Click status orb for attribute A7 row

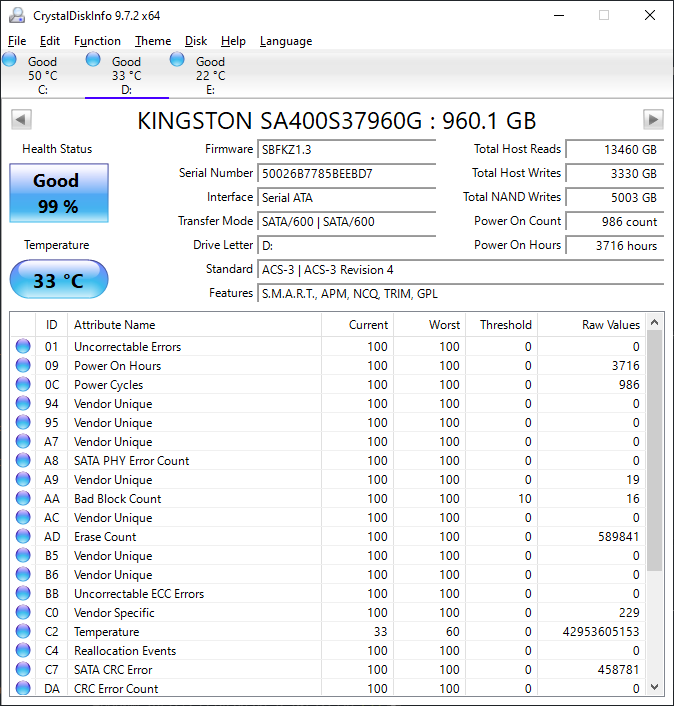pyautogui.click(x=23, y=441)
